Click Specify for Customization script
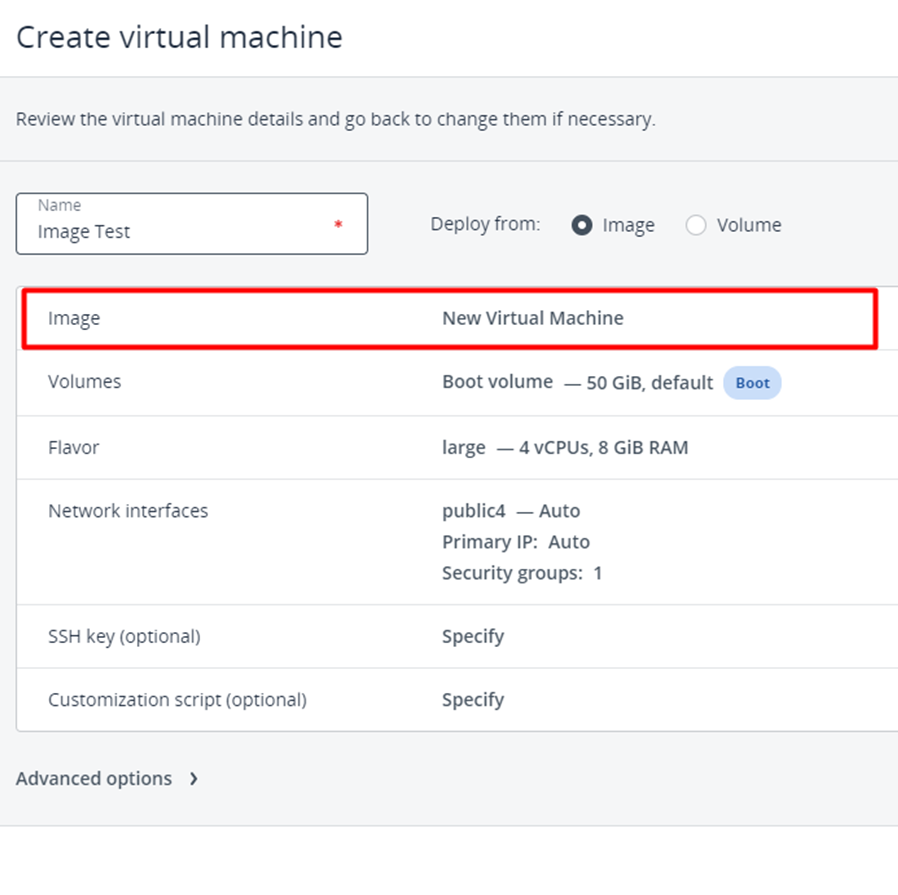This screenshot has width=898, height=895. (x=473, y=700)
